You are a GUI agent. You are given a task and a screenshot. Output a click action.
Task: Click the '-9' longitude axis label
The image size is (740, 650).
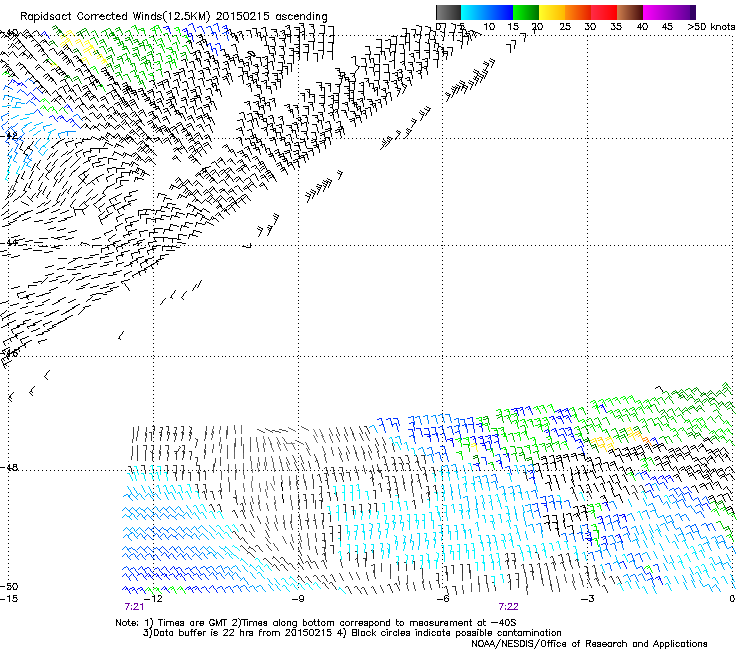[298, 599]
